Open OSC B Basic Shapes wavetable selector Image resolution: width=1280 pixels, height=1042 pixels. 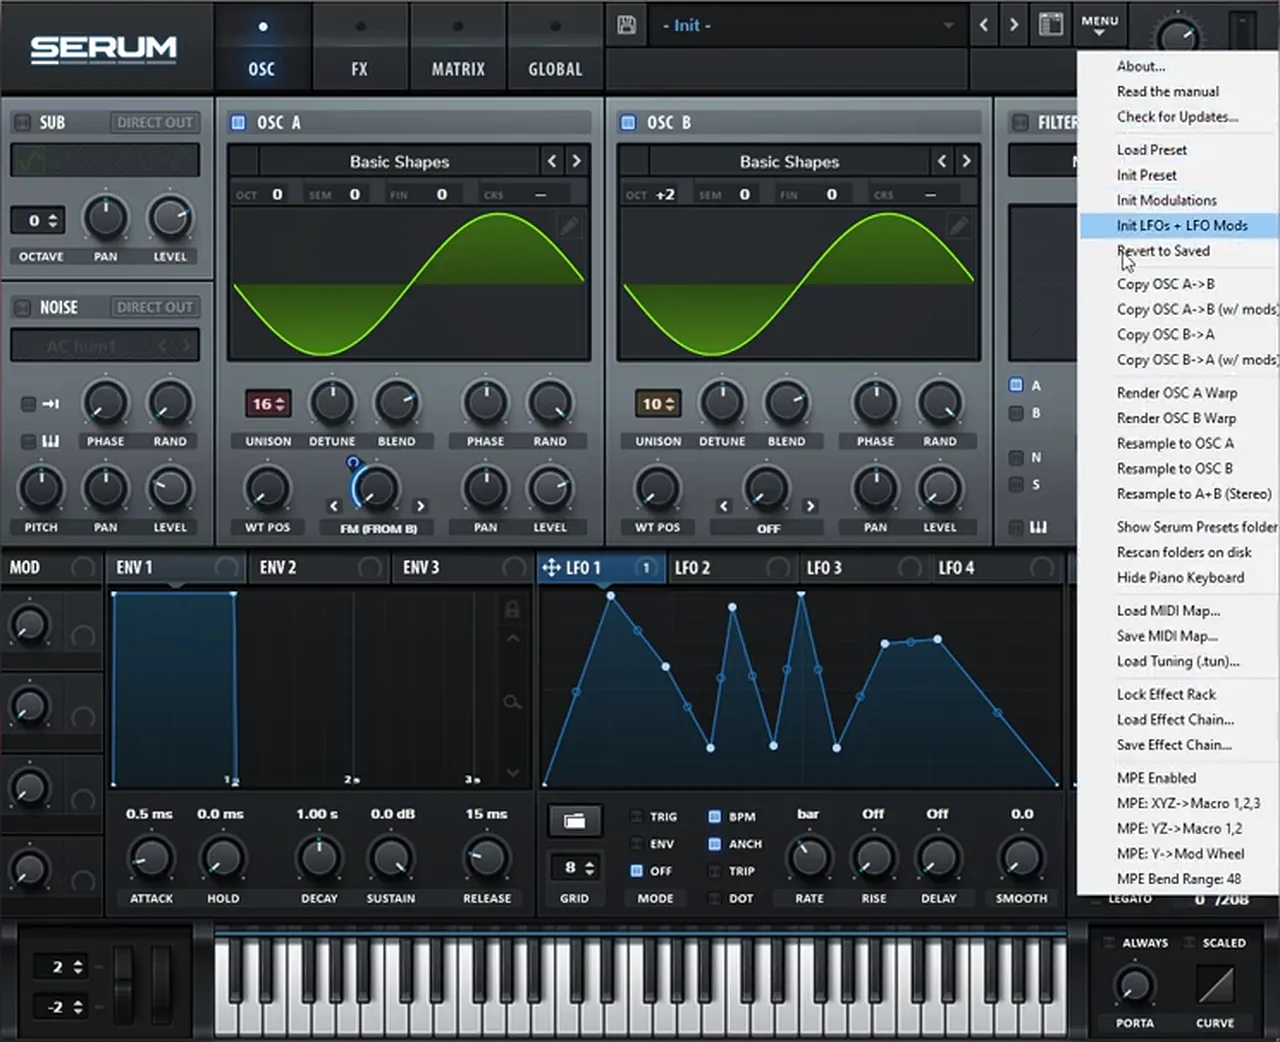click(789, 161)
